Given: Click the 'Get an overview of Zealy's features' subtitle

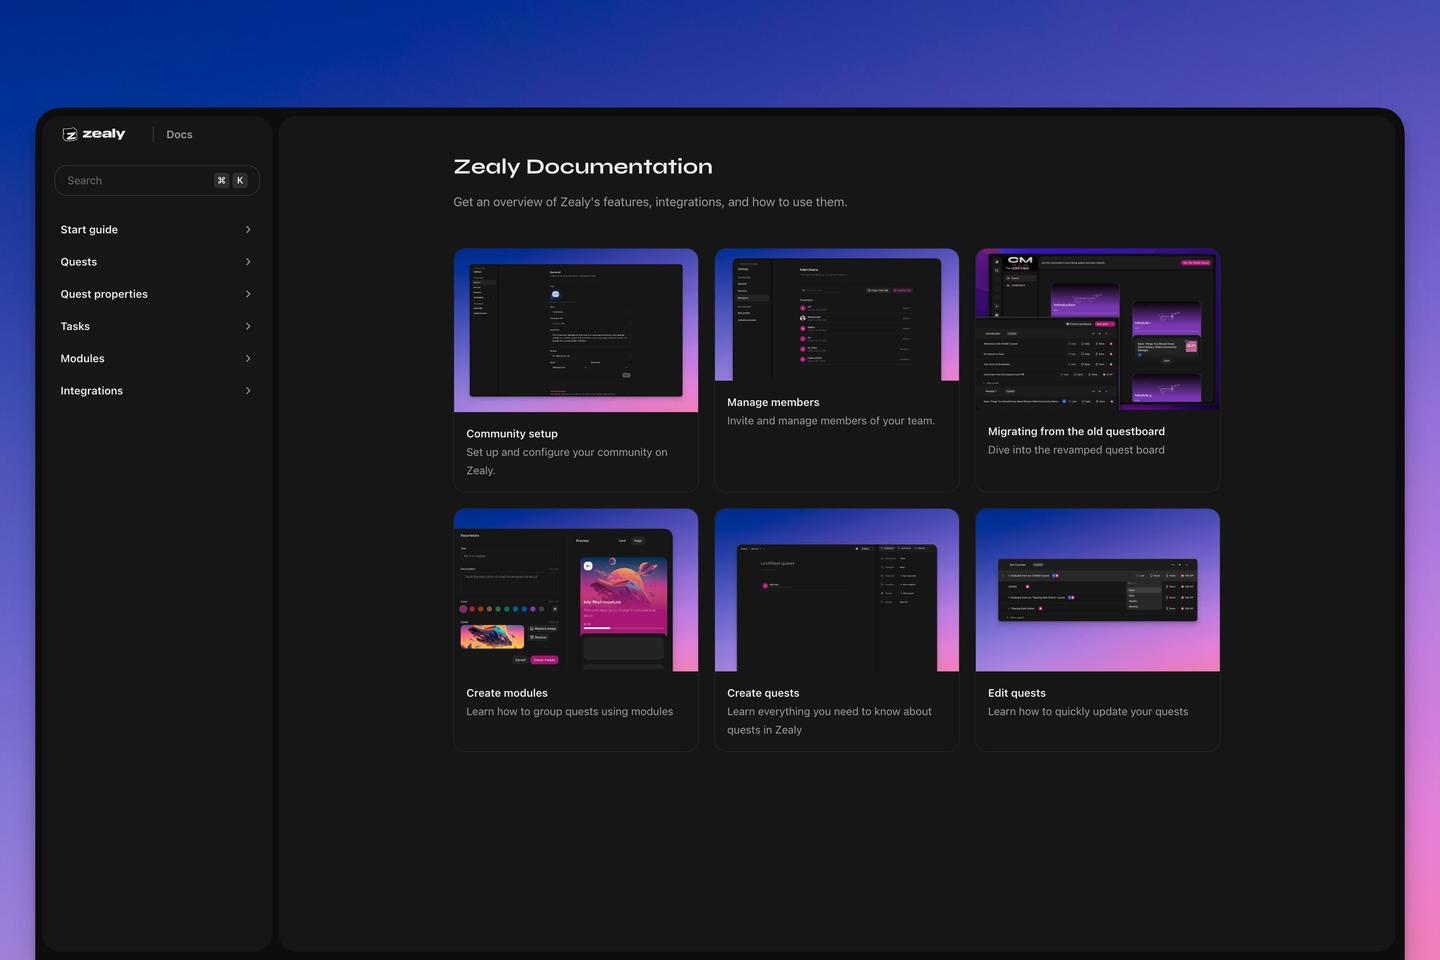Looking at the screenshot, I should [x=650, y=202].
